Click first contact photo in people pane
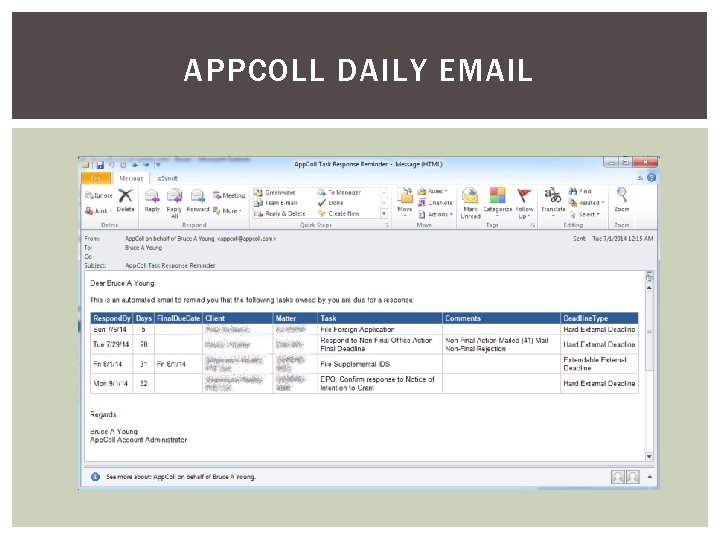720x540 pixels. coord(618,477)
